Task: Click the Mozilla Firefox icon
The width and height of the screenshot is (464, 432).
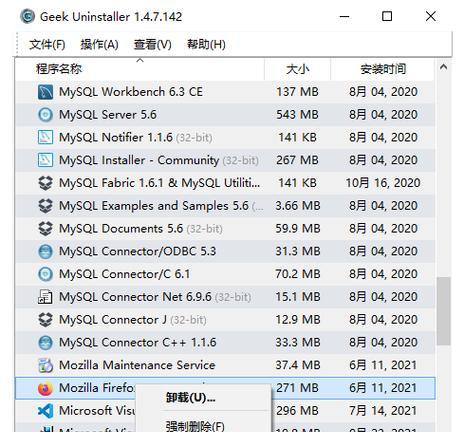Action: (45, 388)
